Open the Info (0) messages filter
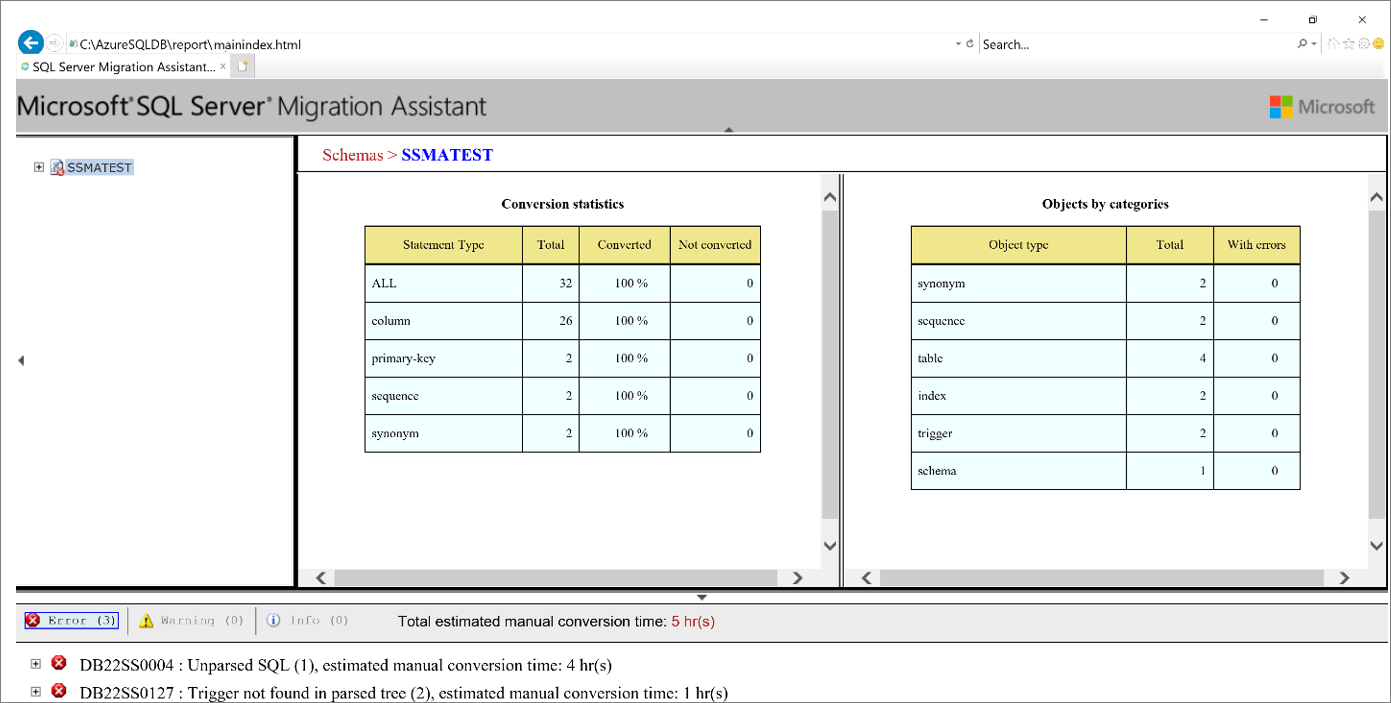The height and width of the screenshot is (703, 1391). (x=272, y=620)
